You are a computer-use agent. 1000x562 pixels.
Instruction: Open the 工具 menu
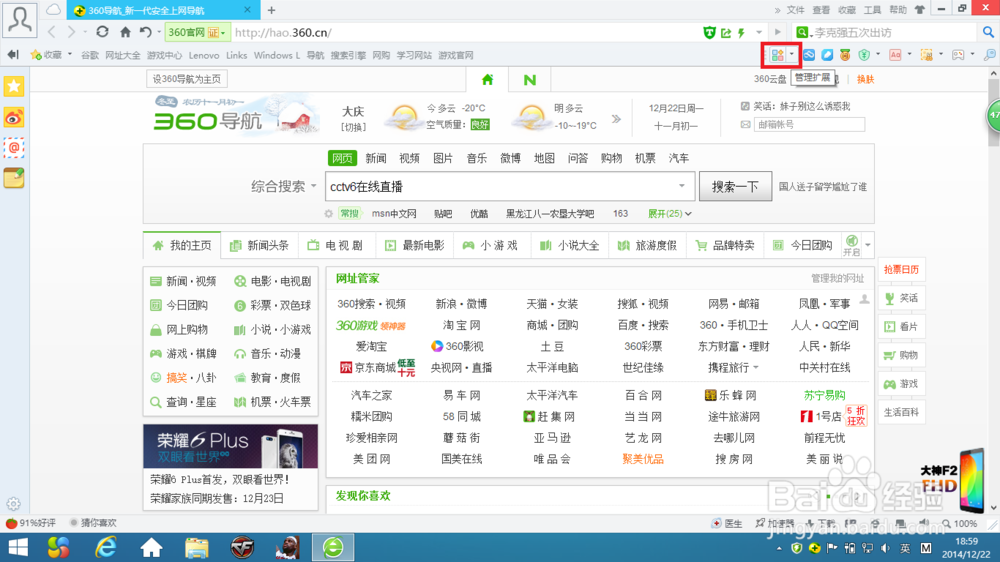pyautogui.click(x=872, y=10)
